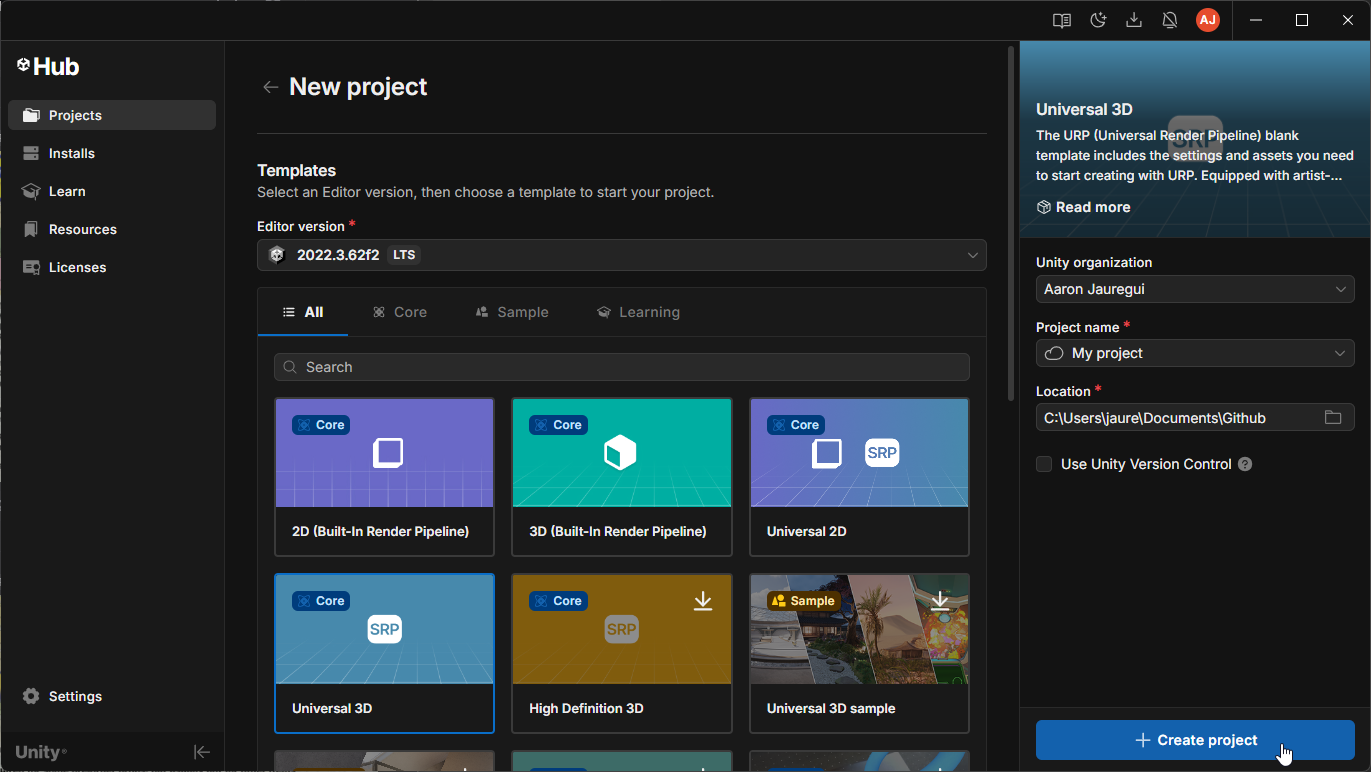Open the AJ account avatar

1208,20
